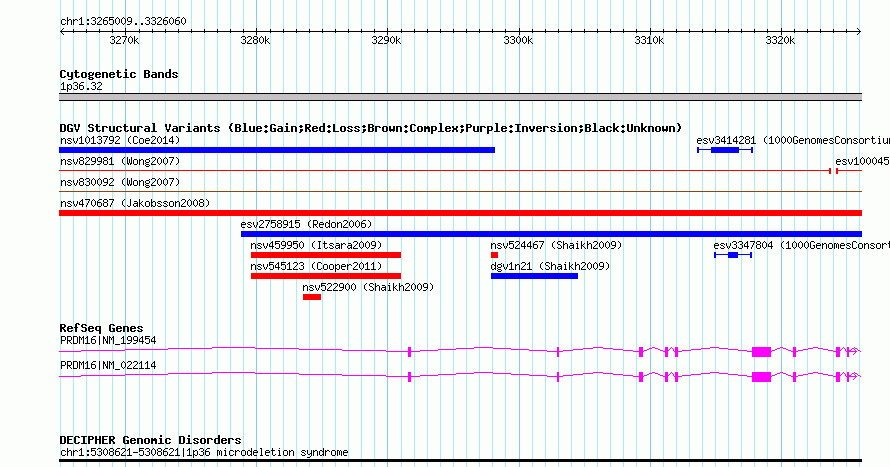Select the esv2758915 (Redon2006) label
The image size is (890, 467).
307,224
